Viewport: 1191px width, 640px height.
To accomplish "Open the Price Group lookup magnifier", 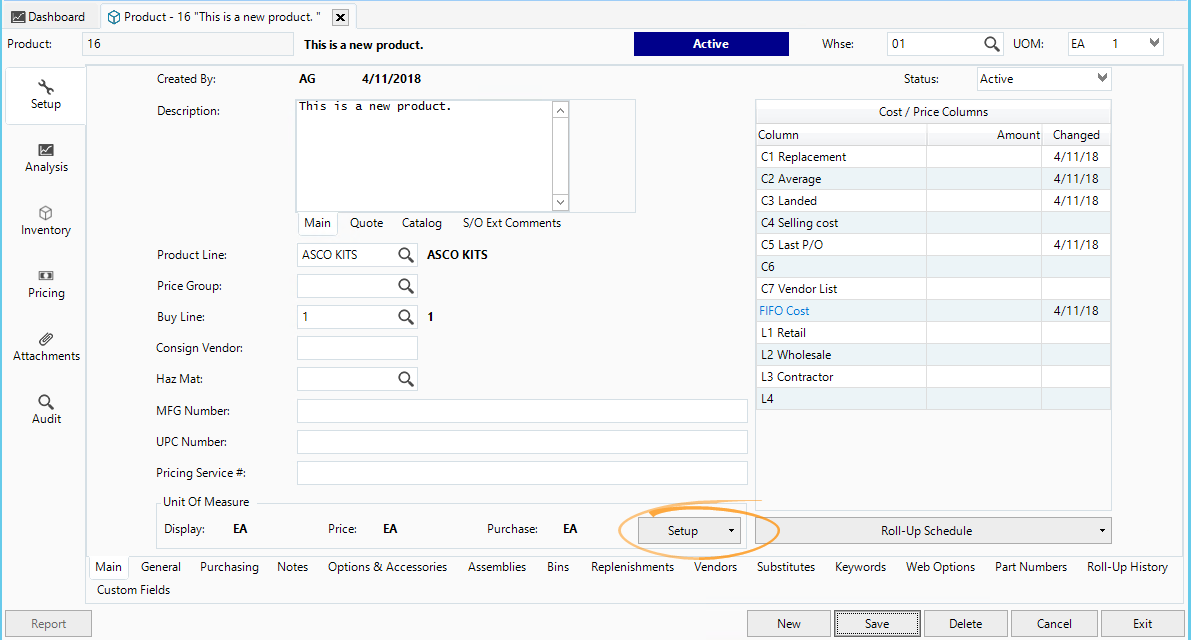I will 406,285.
